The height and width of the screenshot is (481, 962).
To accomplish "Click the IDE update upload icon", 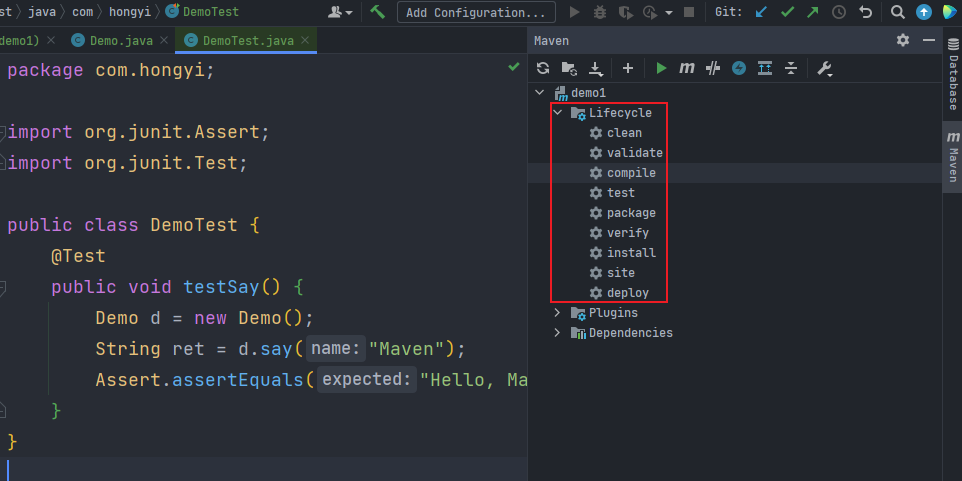I will click(x=924, y=12).
